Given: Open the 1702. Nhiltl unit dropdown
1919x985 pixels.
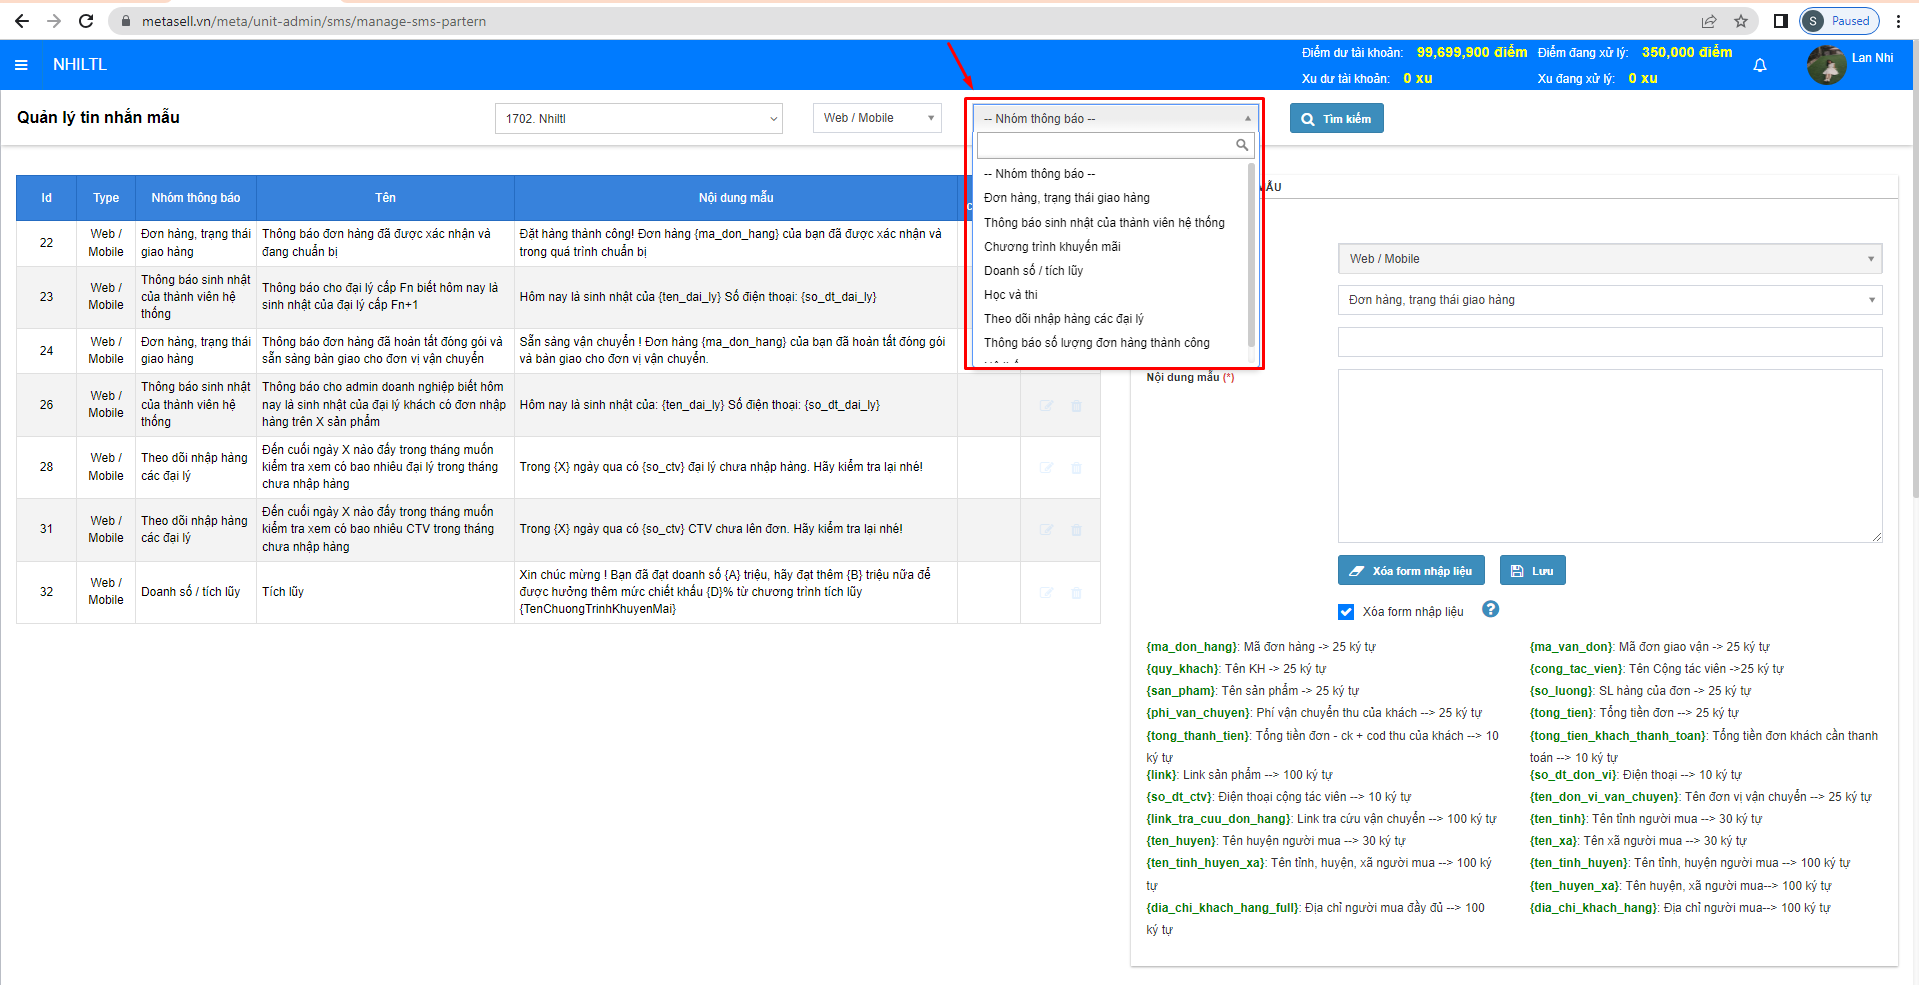Looking at the screenshot, I should point(638,119).
